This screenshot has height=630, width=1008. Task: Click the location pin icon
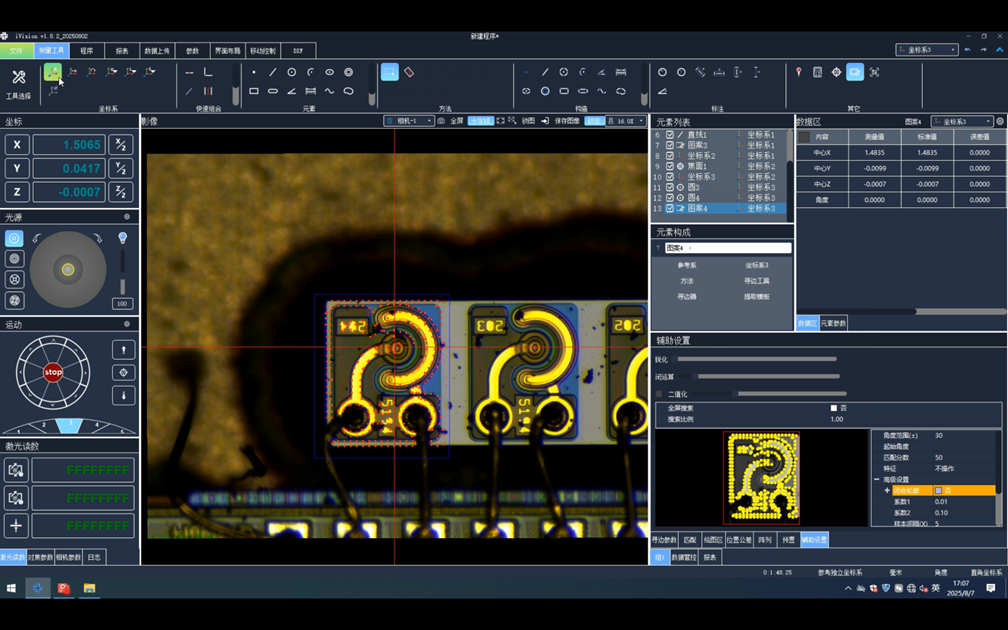click(798, 72)
